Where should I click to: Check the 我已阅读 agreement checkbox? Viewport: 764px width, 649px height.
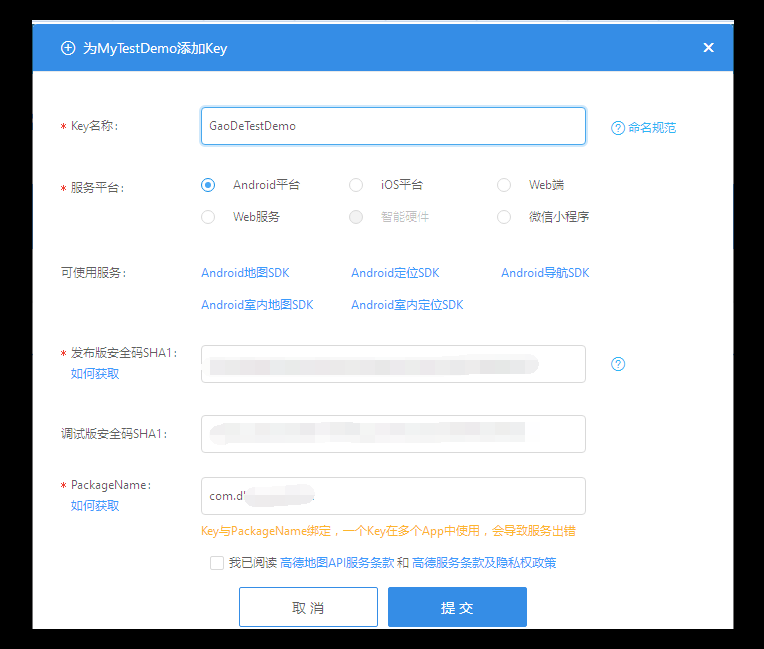tap(217, 563)
